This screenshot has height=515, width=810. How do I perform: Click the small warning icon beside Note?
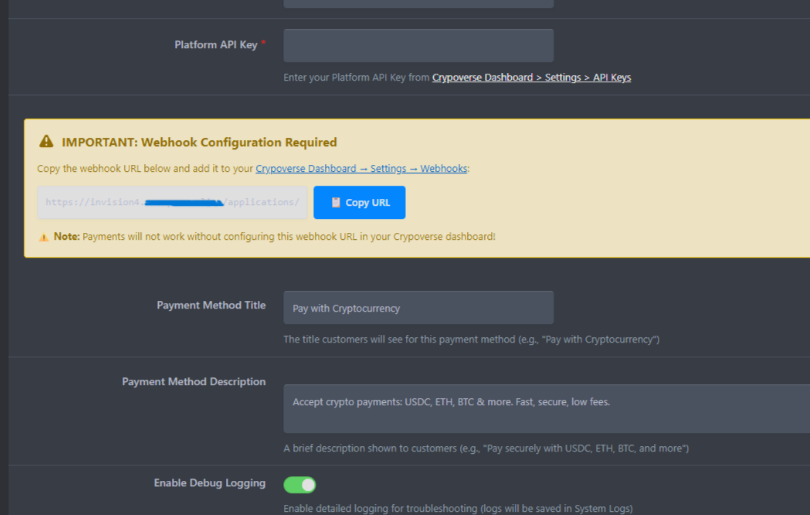click(x=43, y=237)
